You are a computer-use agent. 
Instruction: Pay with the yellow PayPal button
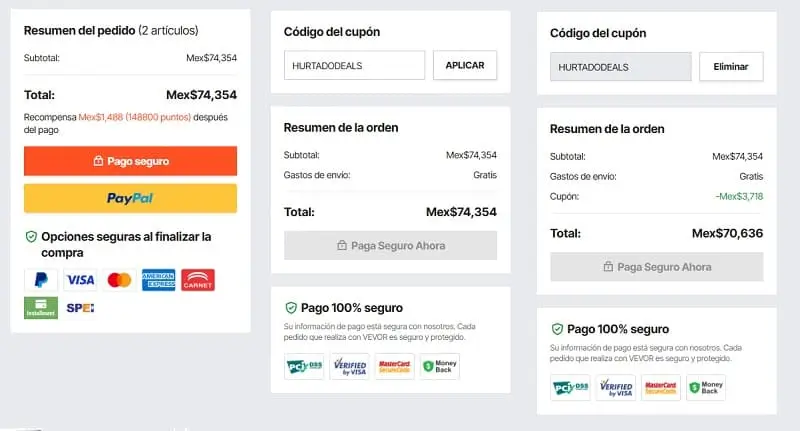130,198
